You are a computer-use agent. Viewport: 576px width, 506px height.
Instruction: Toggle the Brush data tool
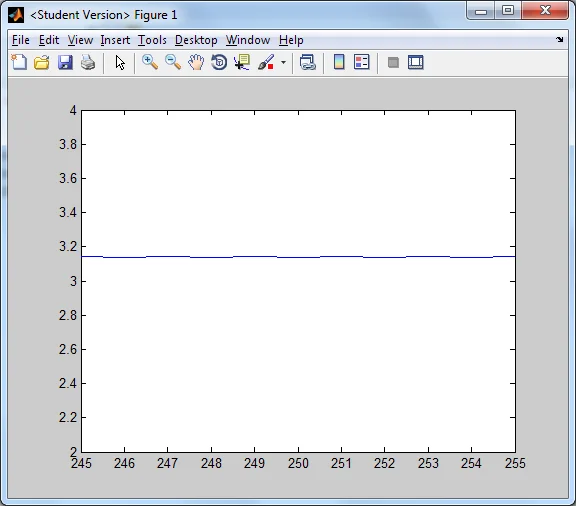(266, 62)
